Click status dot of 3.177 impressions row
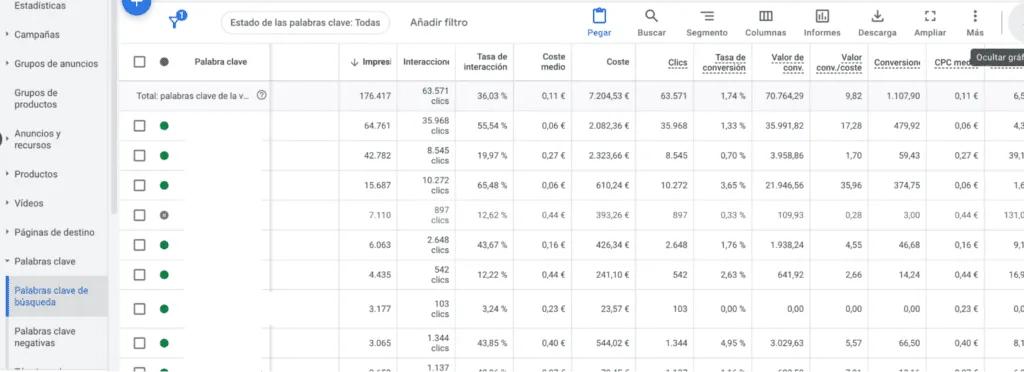The width and height of the screenshot is (1024, 372). [x=164, y=309]
